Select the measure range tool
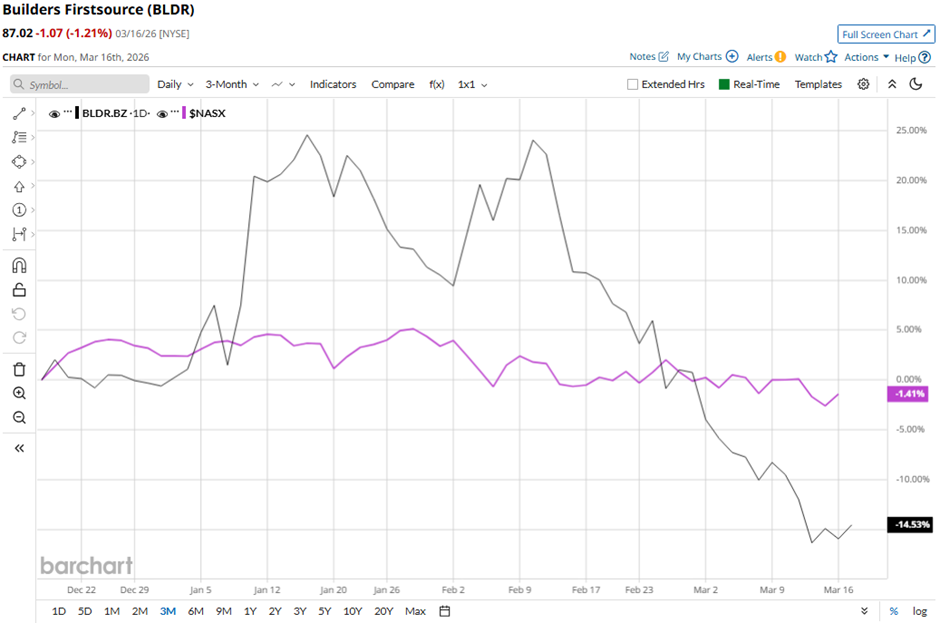The height and width of the screenshot is (623, 940). [x=19, y=234]
